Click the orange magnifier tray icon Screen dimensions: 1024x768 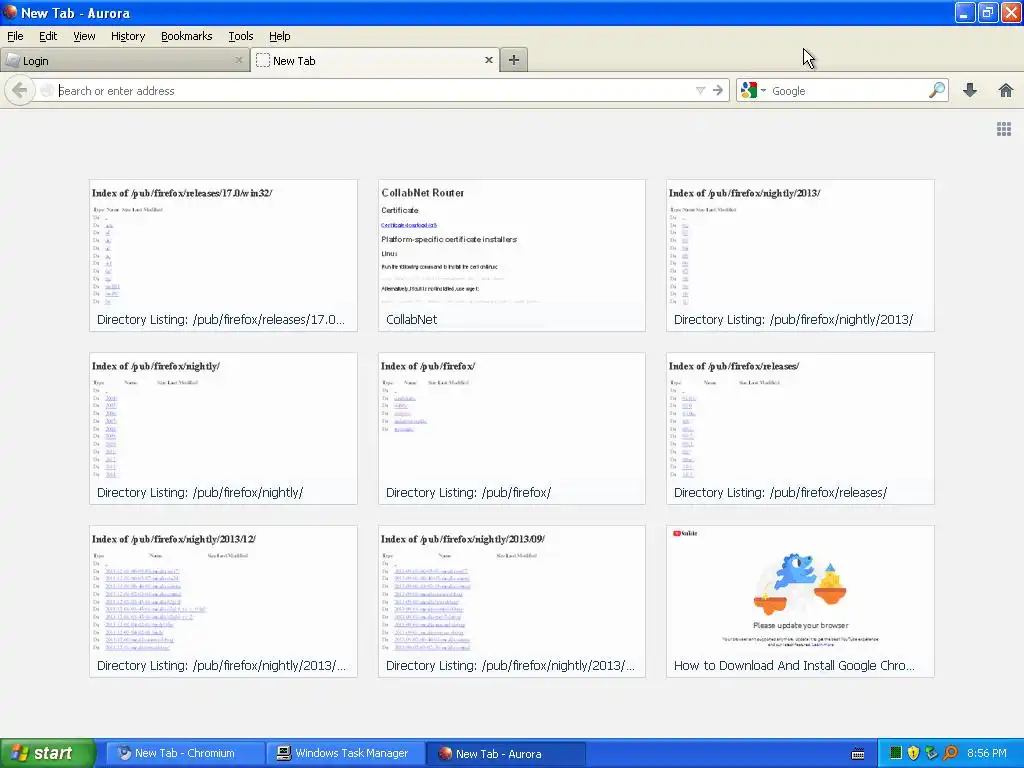(x=950, y=753)
